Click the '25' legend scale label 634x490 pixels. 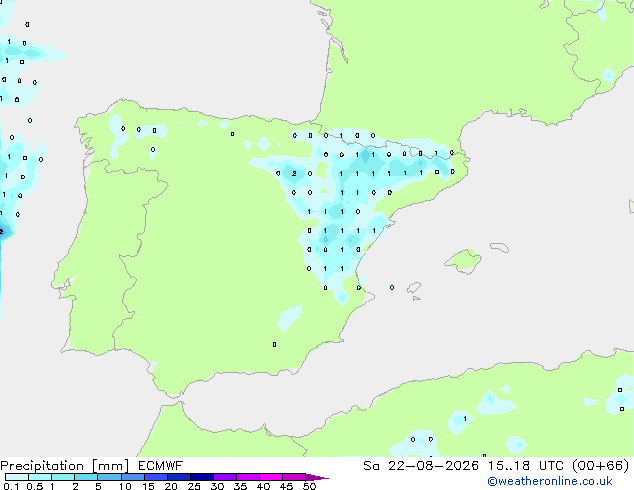[x=194, y=486]
